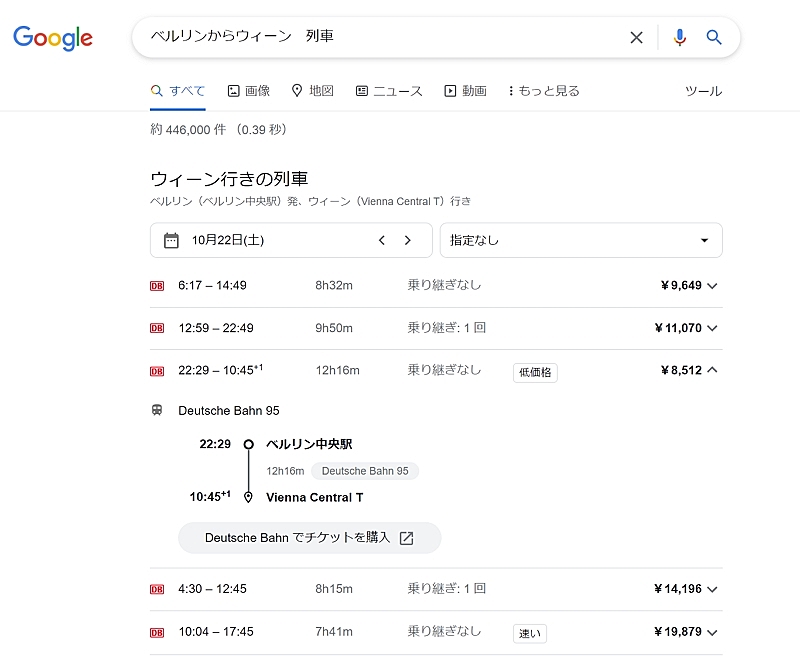Viewport: 800px width, 665px height.
Task: Go to the previous date with the left chevron
Action: 382,240
